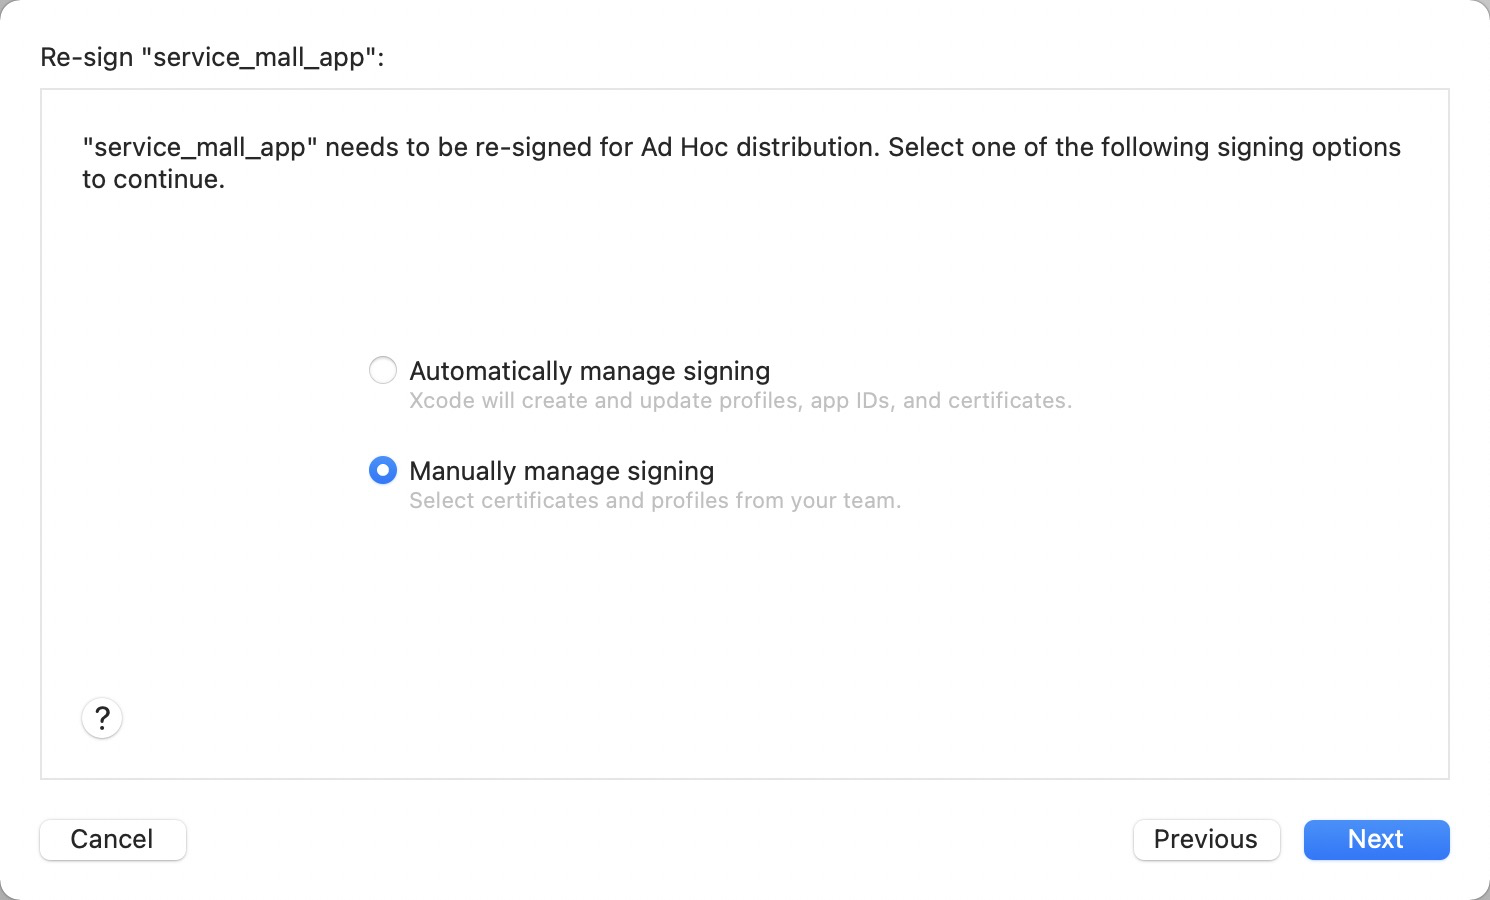Click the empty unselected radio circle
Image resolution: width=1490 pixels, height=900 pixels.
point(383,371)
